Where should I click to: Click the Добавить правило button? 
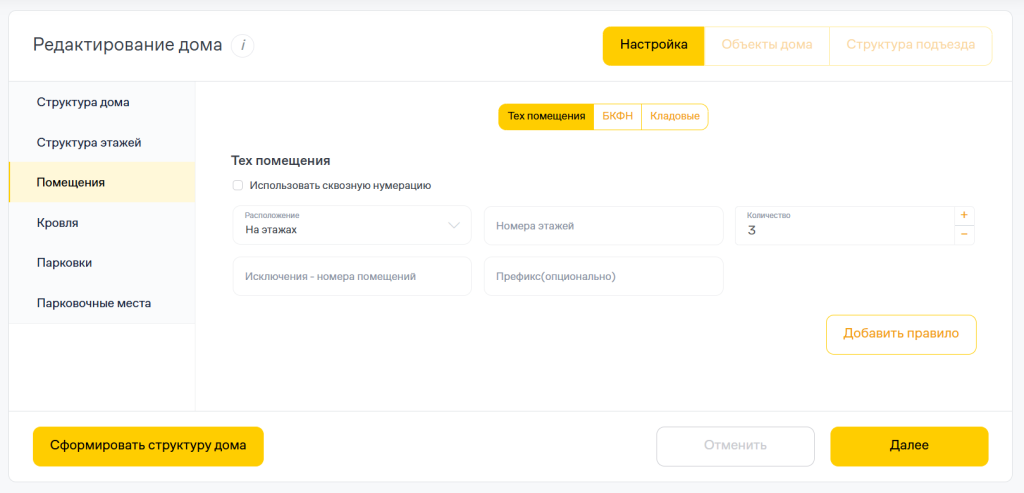[901, 335]
